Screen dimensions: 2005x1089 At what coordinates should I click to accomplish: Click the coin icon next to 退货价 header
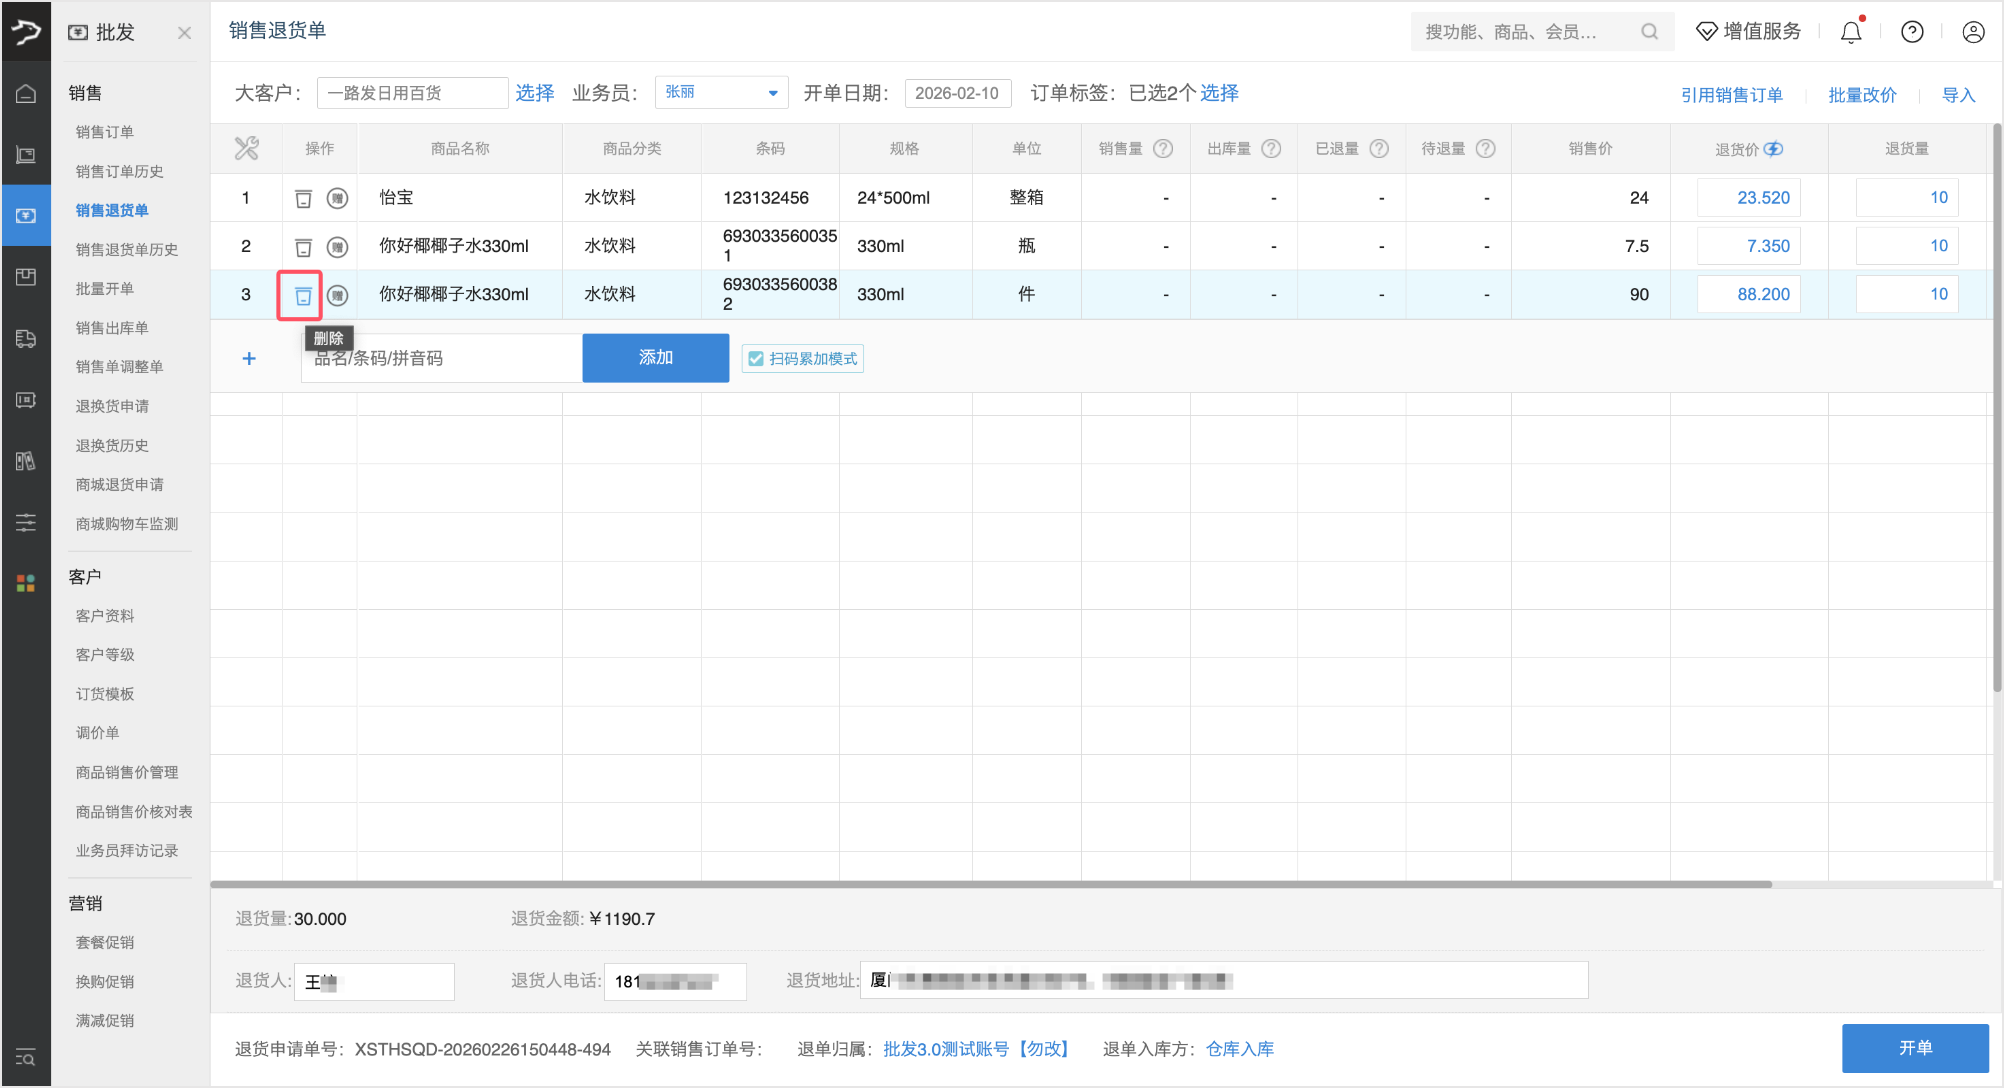[1774, 148]
